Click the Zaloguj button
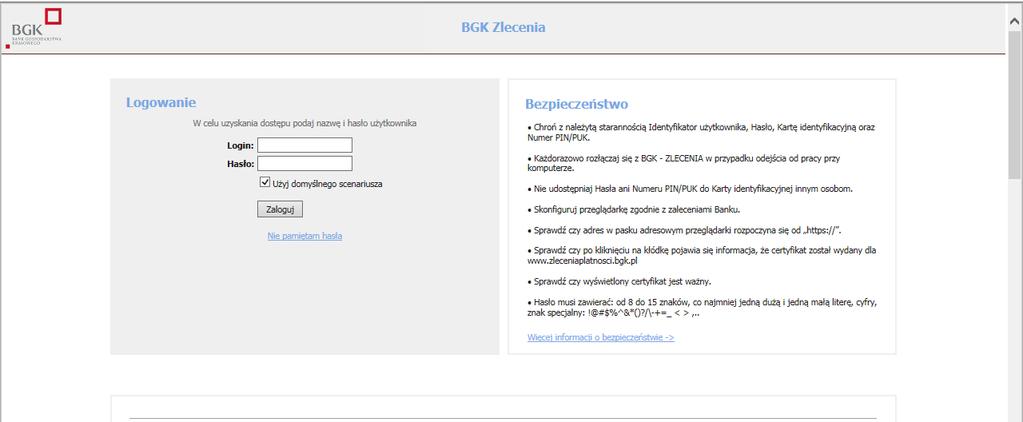Screen dimensions: 1023x422 [x=280, y=209]
